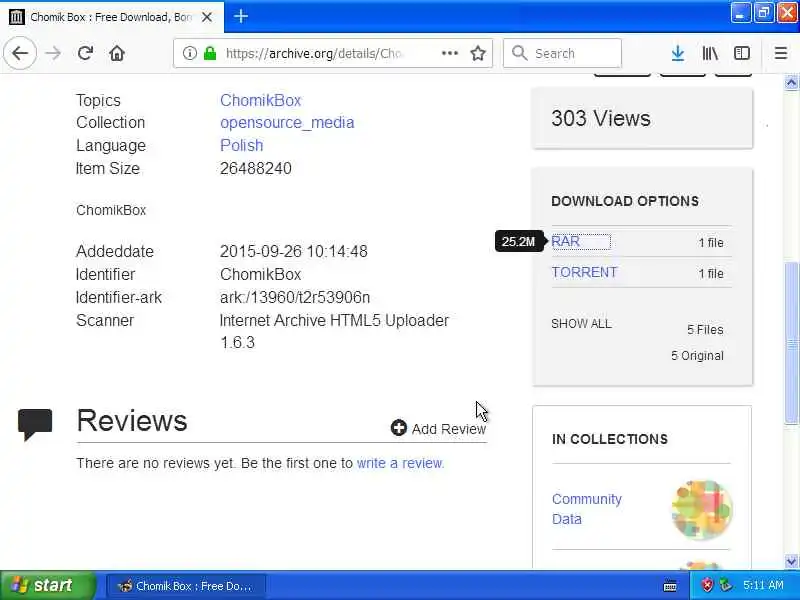Click the ChomikBox description text
Image resolution: width=800 pixels, height=600 pixels.
[x=111, y=210]
